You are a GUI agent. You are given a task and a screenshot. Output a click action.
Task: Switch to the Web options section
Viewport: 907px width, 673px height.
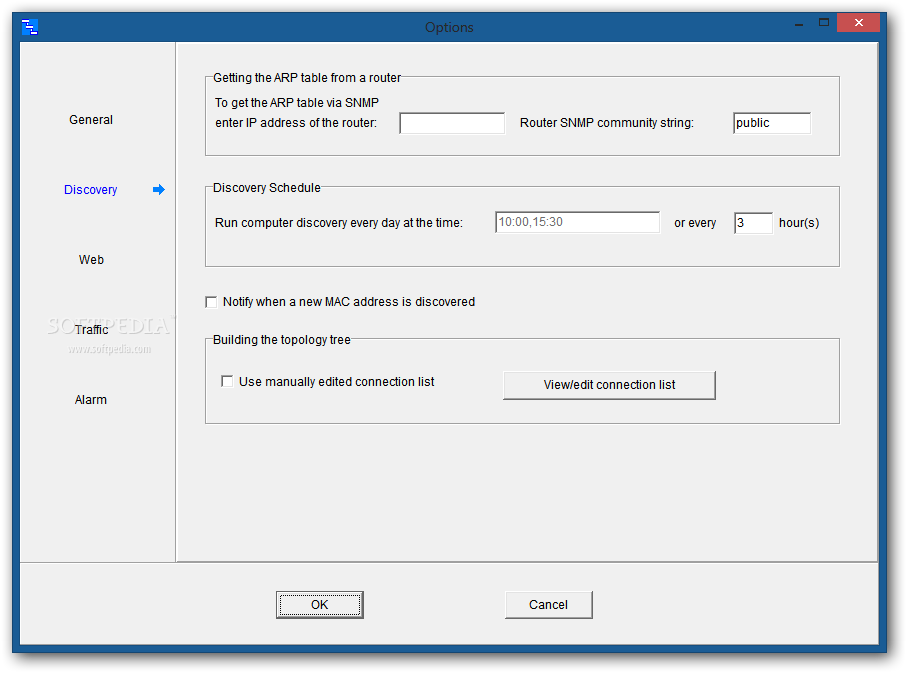point(91,260)
